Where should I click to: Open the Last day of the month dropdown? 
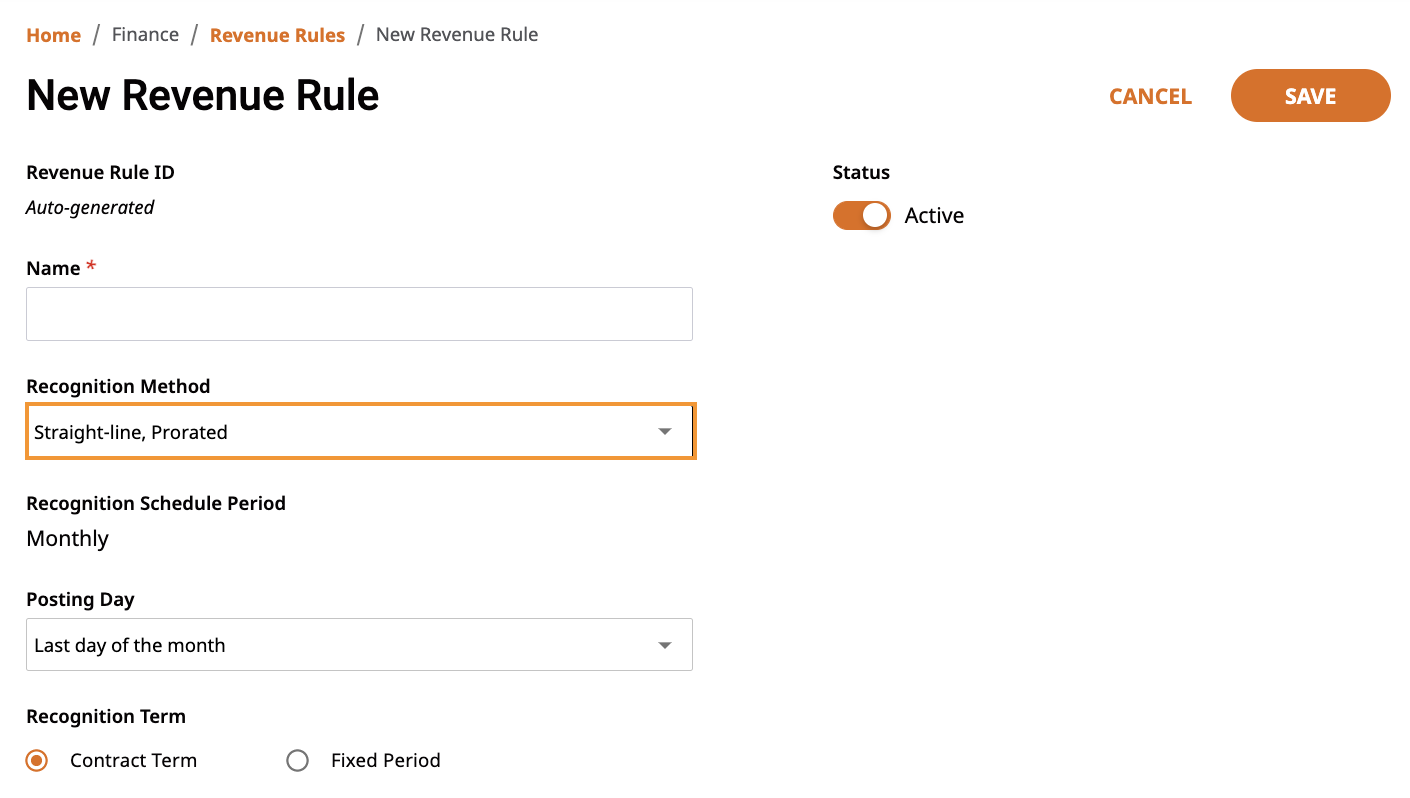point(359,644)
